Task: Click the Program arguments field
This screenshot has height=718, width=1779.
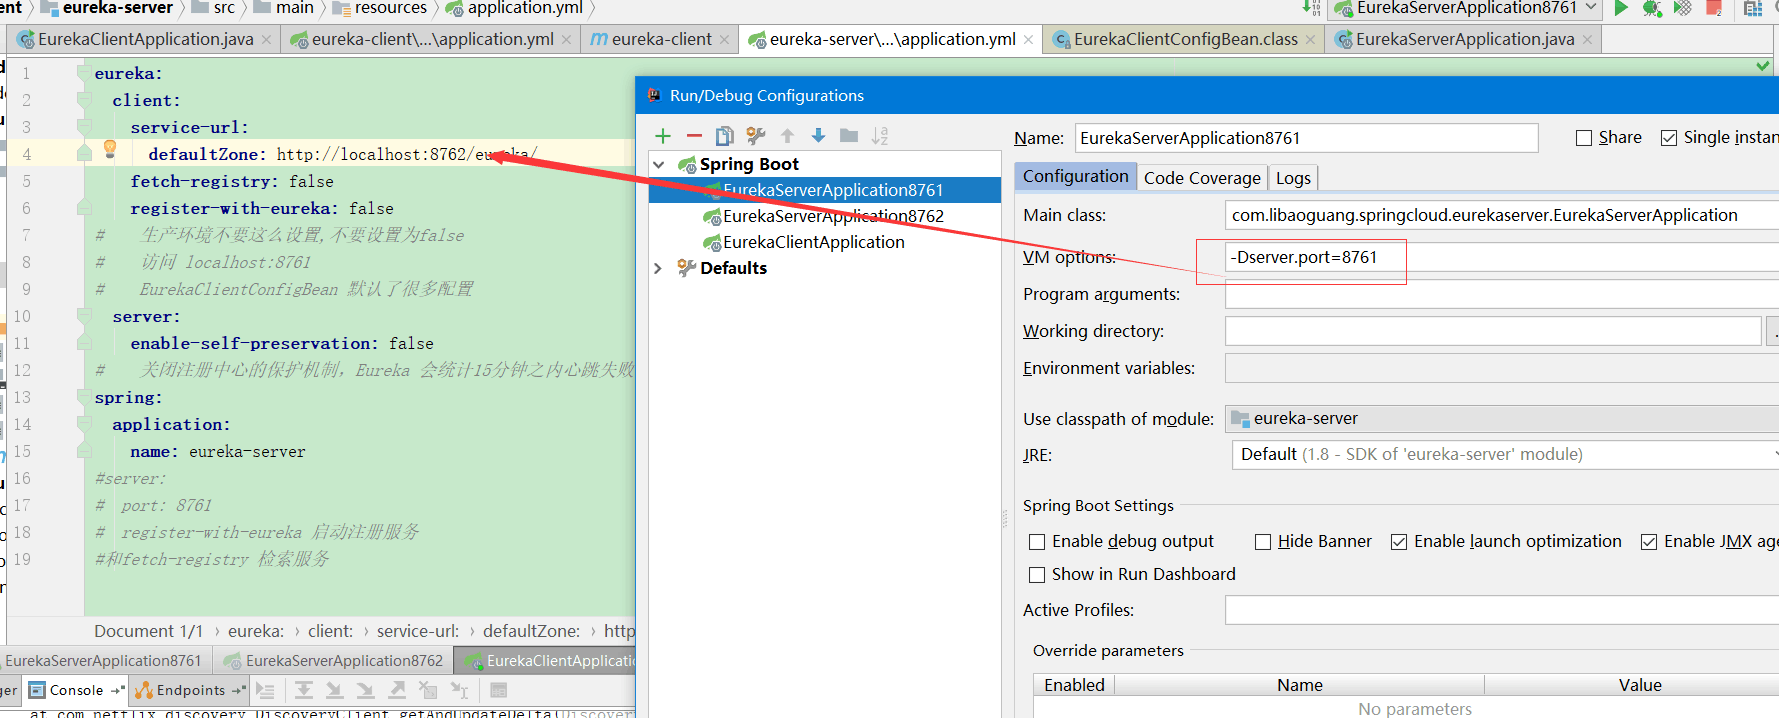Action: click(1502, 294)
